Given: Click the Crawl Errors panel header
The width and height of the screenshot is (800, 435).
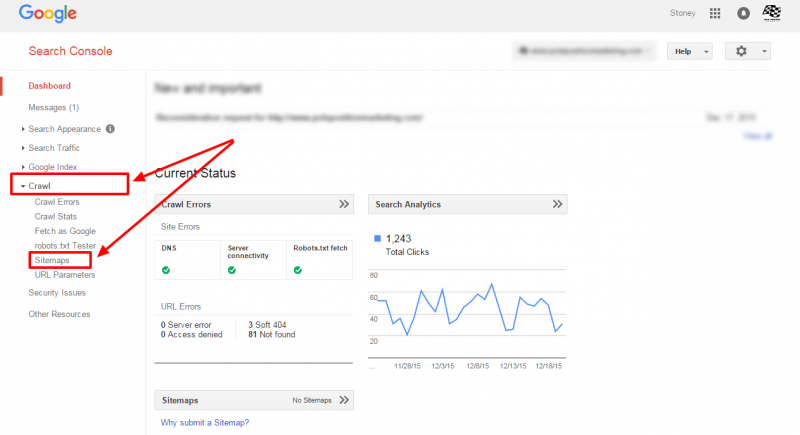Looking at the screenshot, I should [x=254, y=204].
